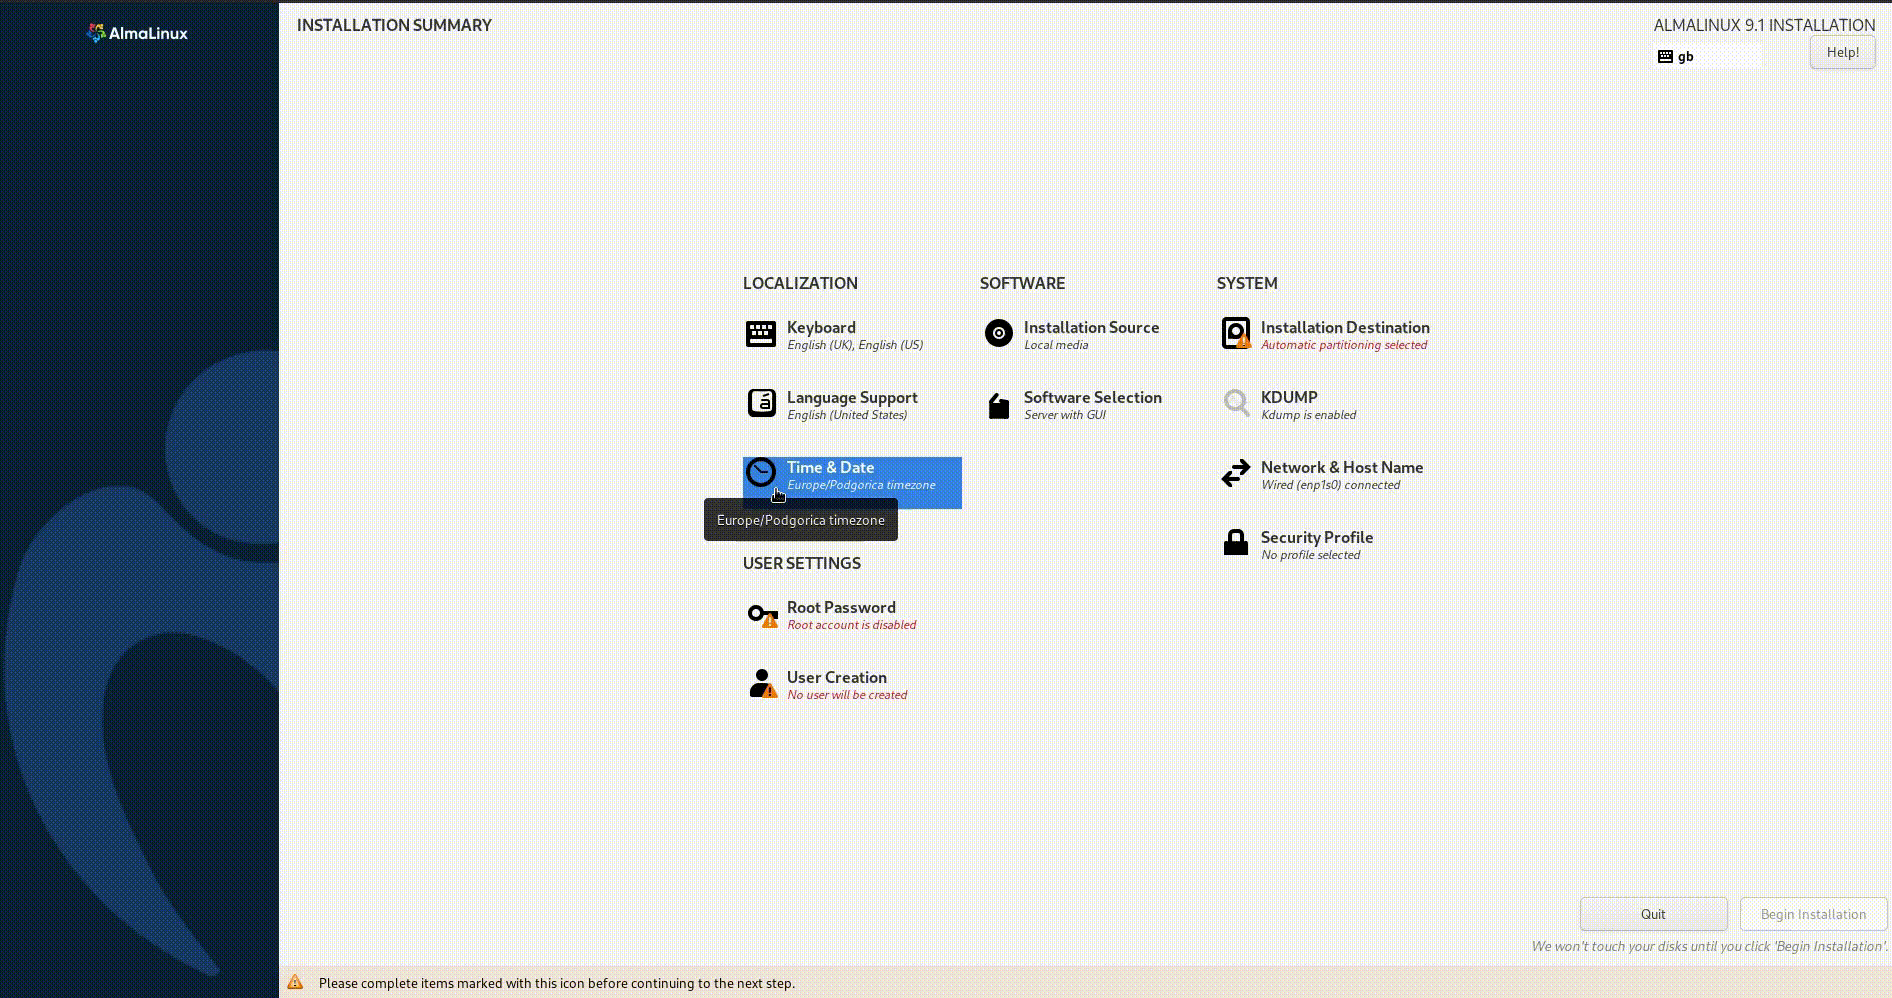Open the Help! button
Viewport: 1892px width, 998px height.
pos(1842,53)
